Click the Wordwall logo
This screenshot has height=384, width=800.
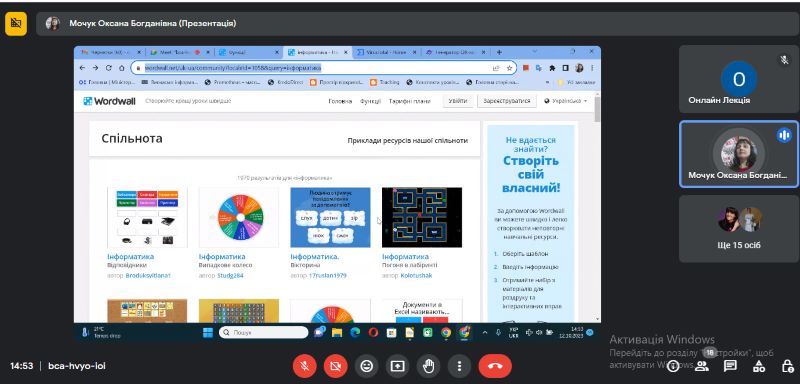(110, 101)
